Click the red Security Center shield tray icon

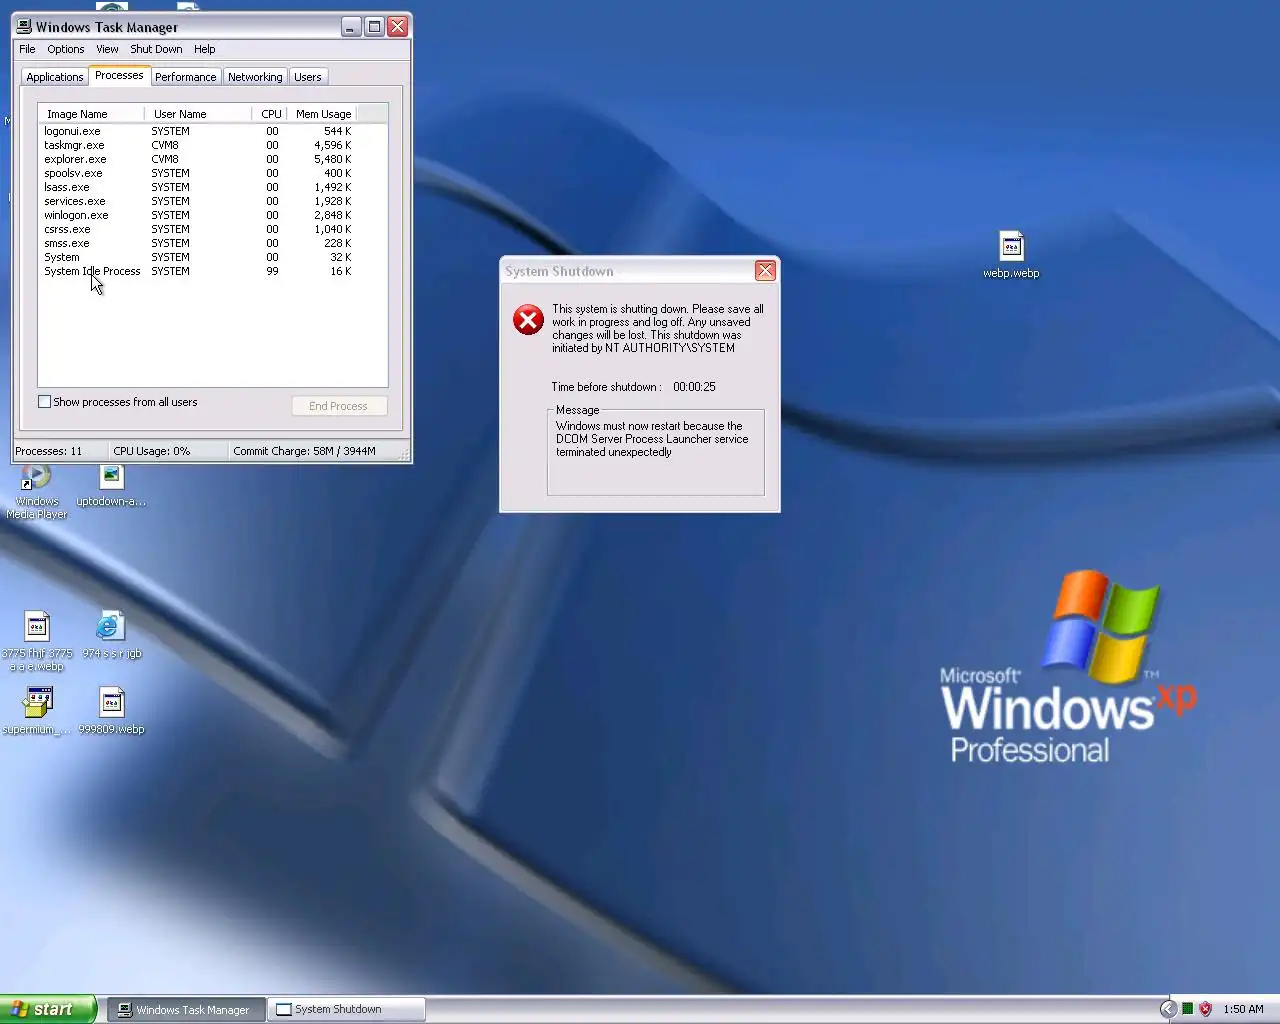(x=1205, y=1009)
